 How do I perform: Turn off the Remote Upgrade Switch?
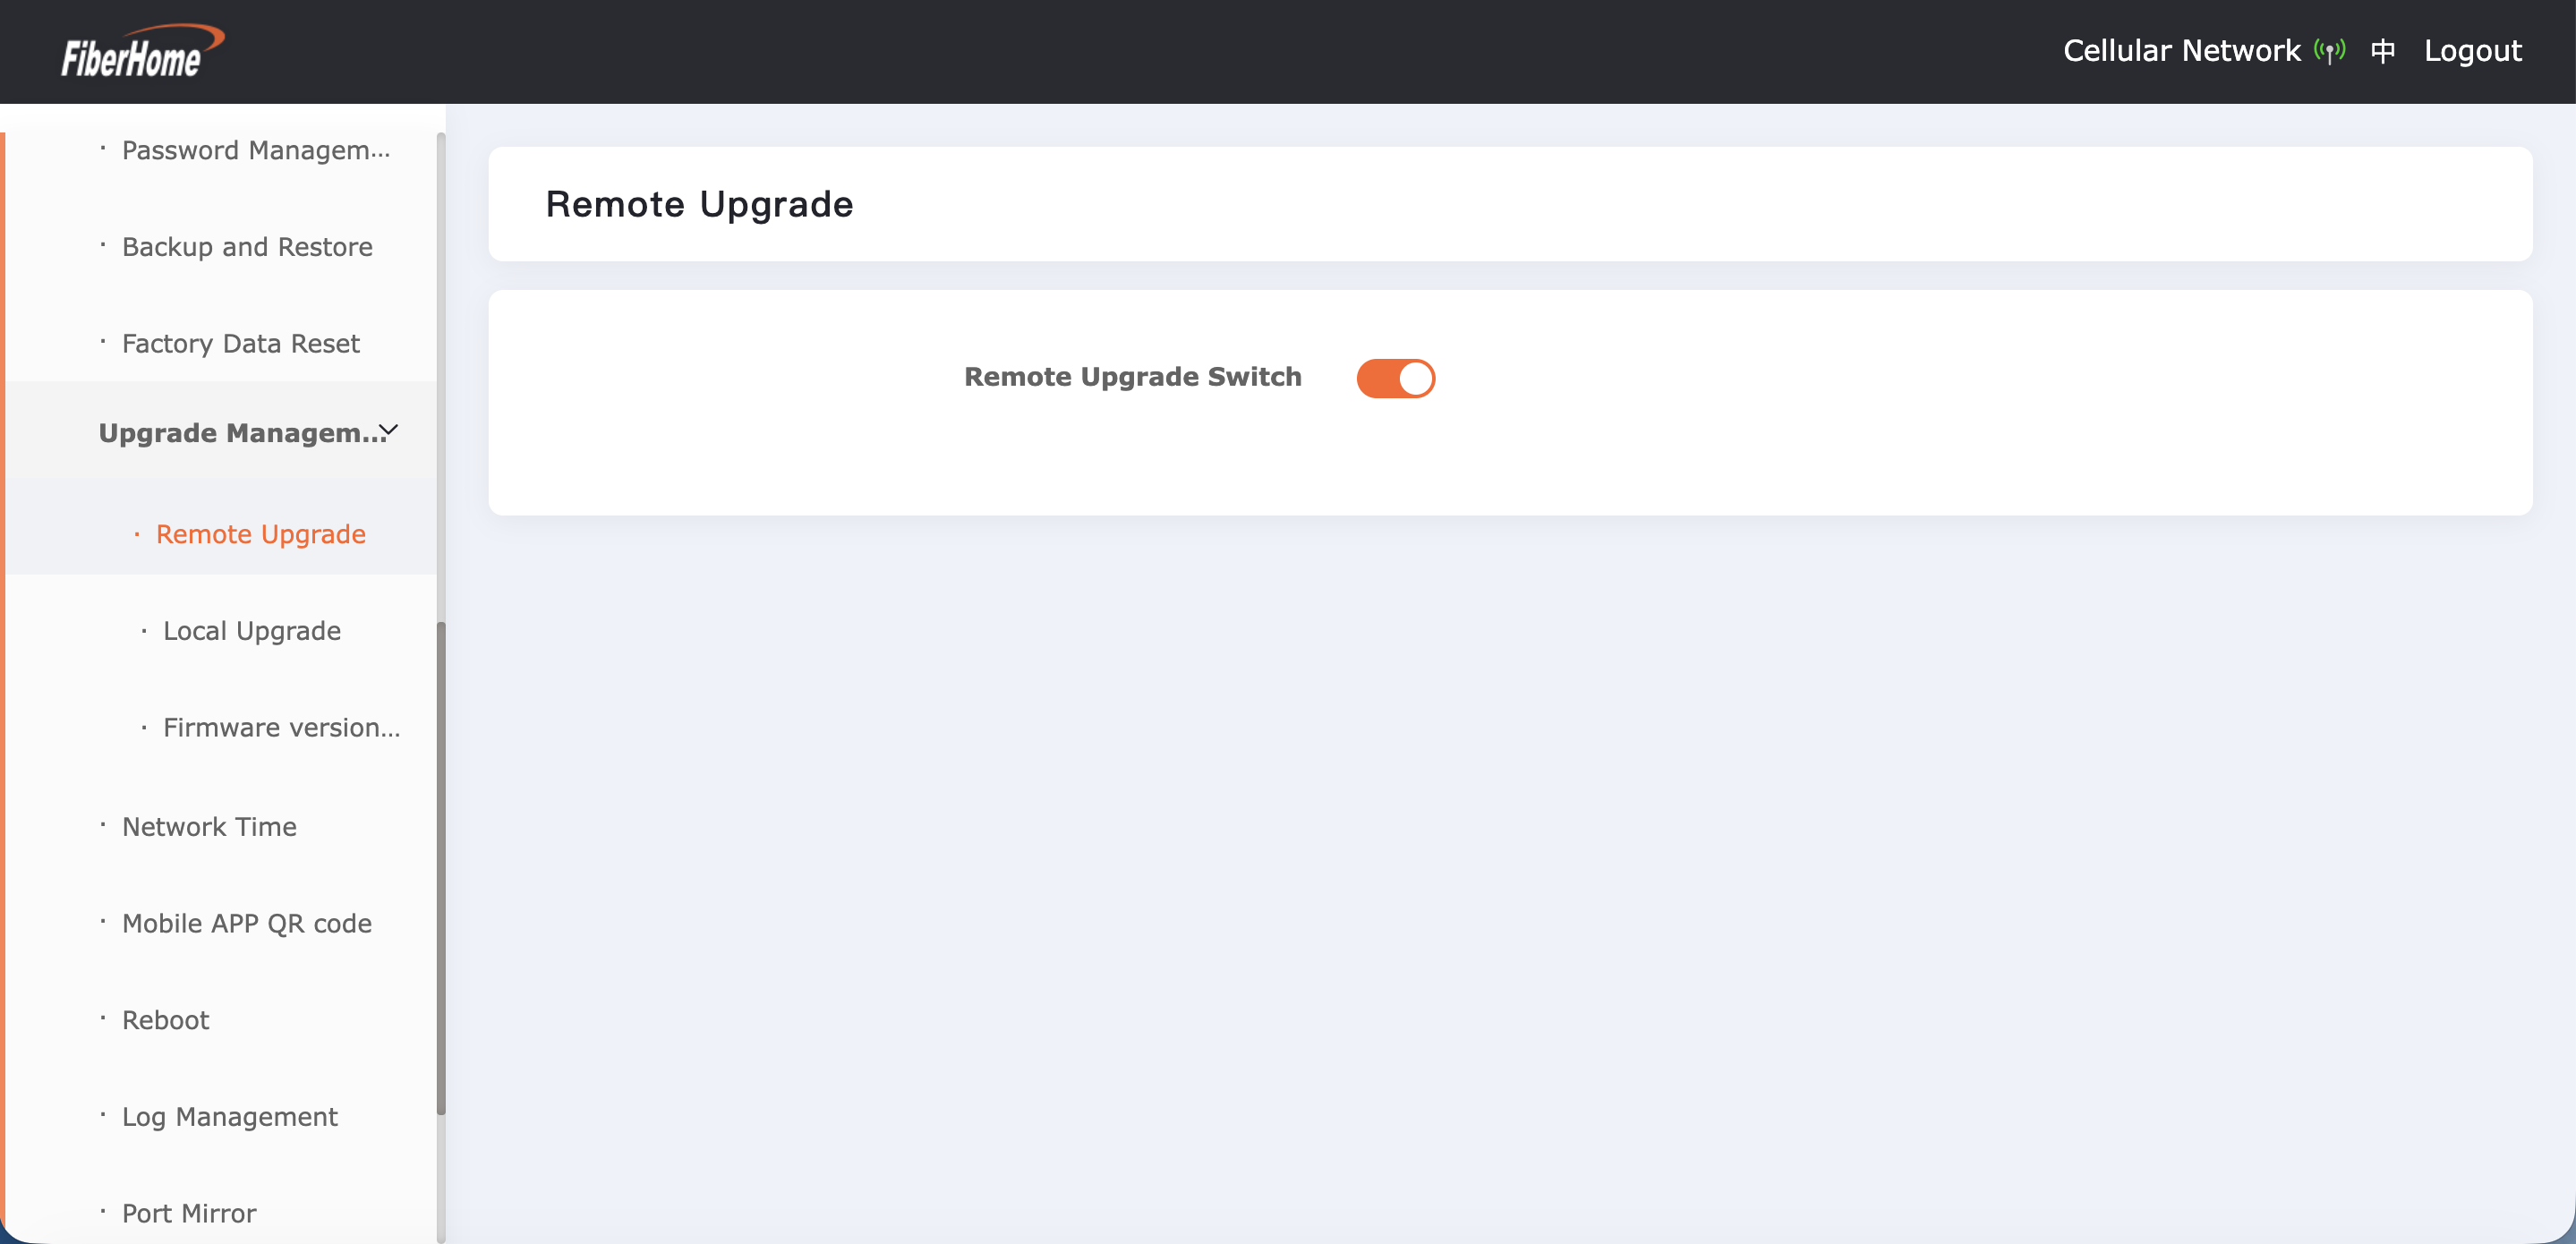[x=1395, y=378]
